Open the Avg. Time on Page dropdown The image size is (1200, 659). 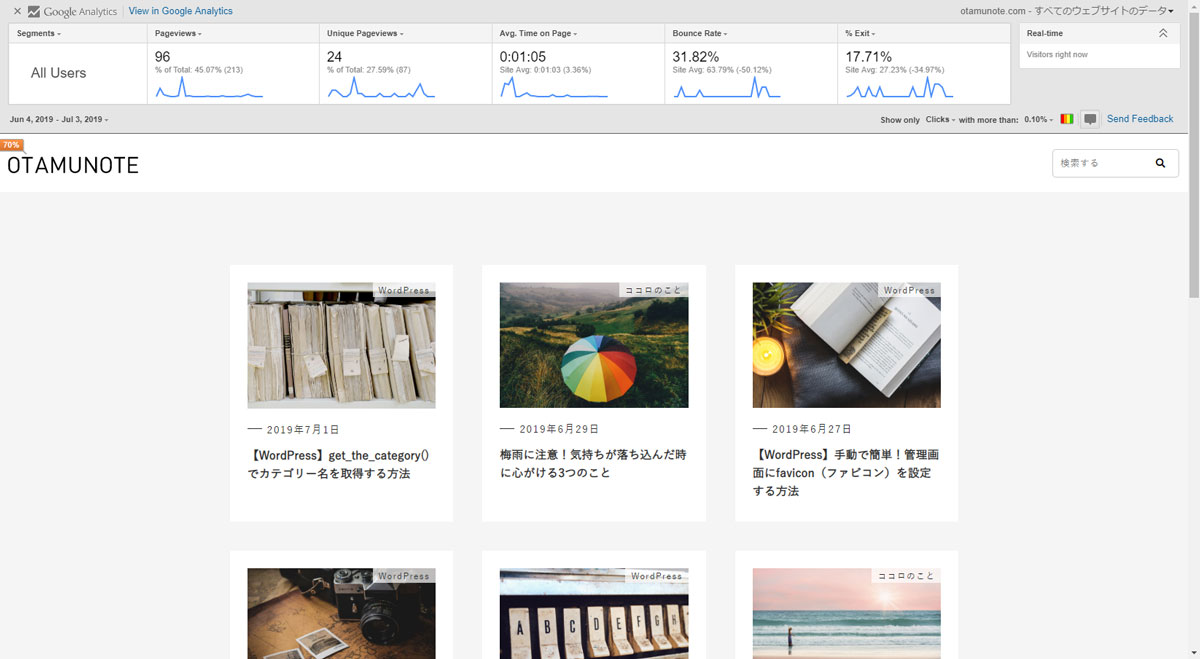click(x=539, y=34)
